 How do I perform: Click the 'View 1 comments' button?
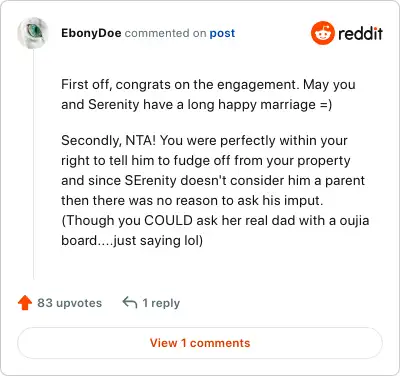click(200, 343)
